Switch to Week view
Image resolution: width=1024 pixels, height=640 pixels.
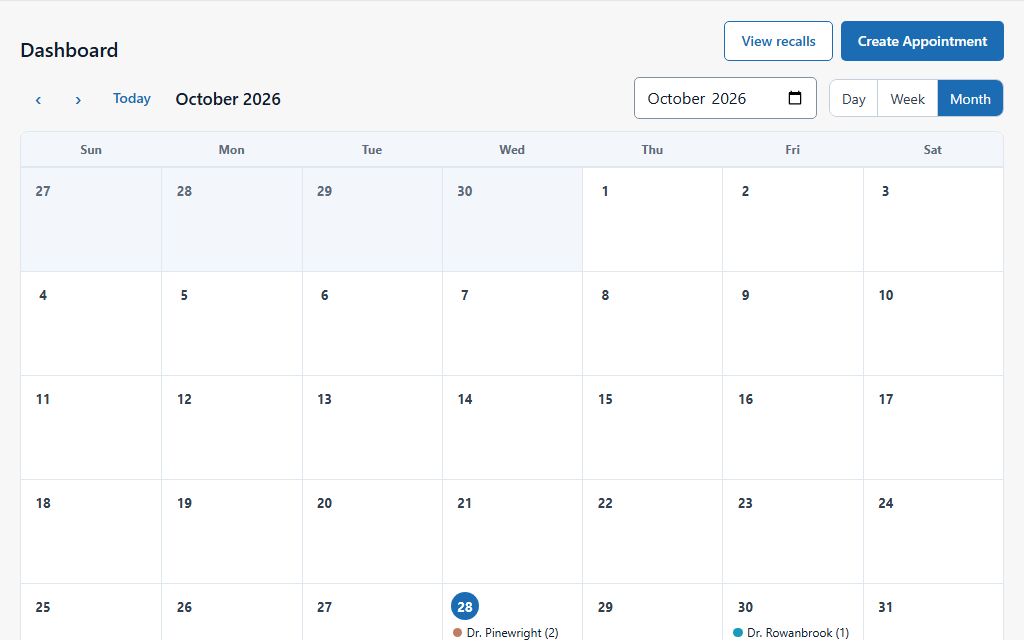908,99
